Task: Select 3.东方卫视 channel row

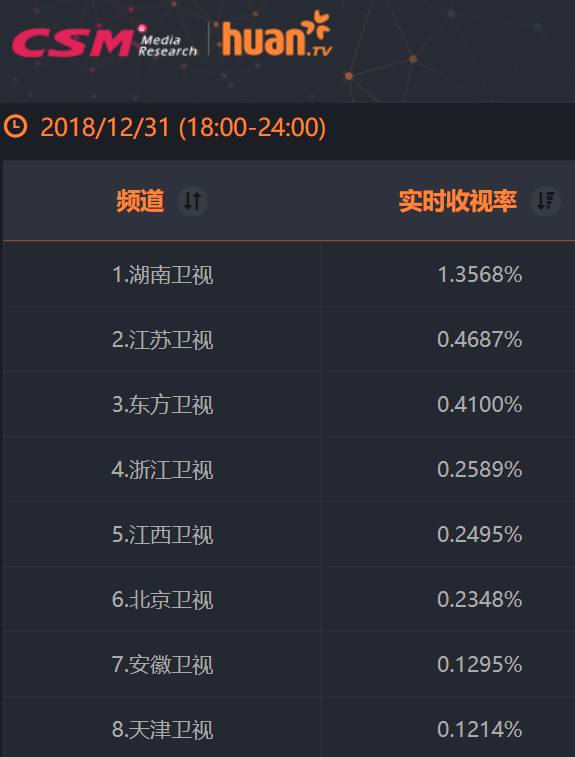Action: click(289, 404)
